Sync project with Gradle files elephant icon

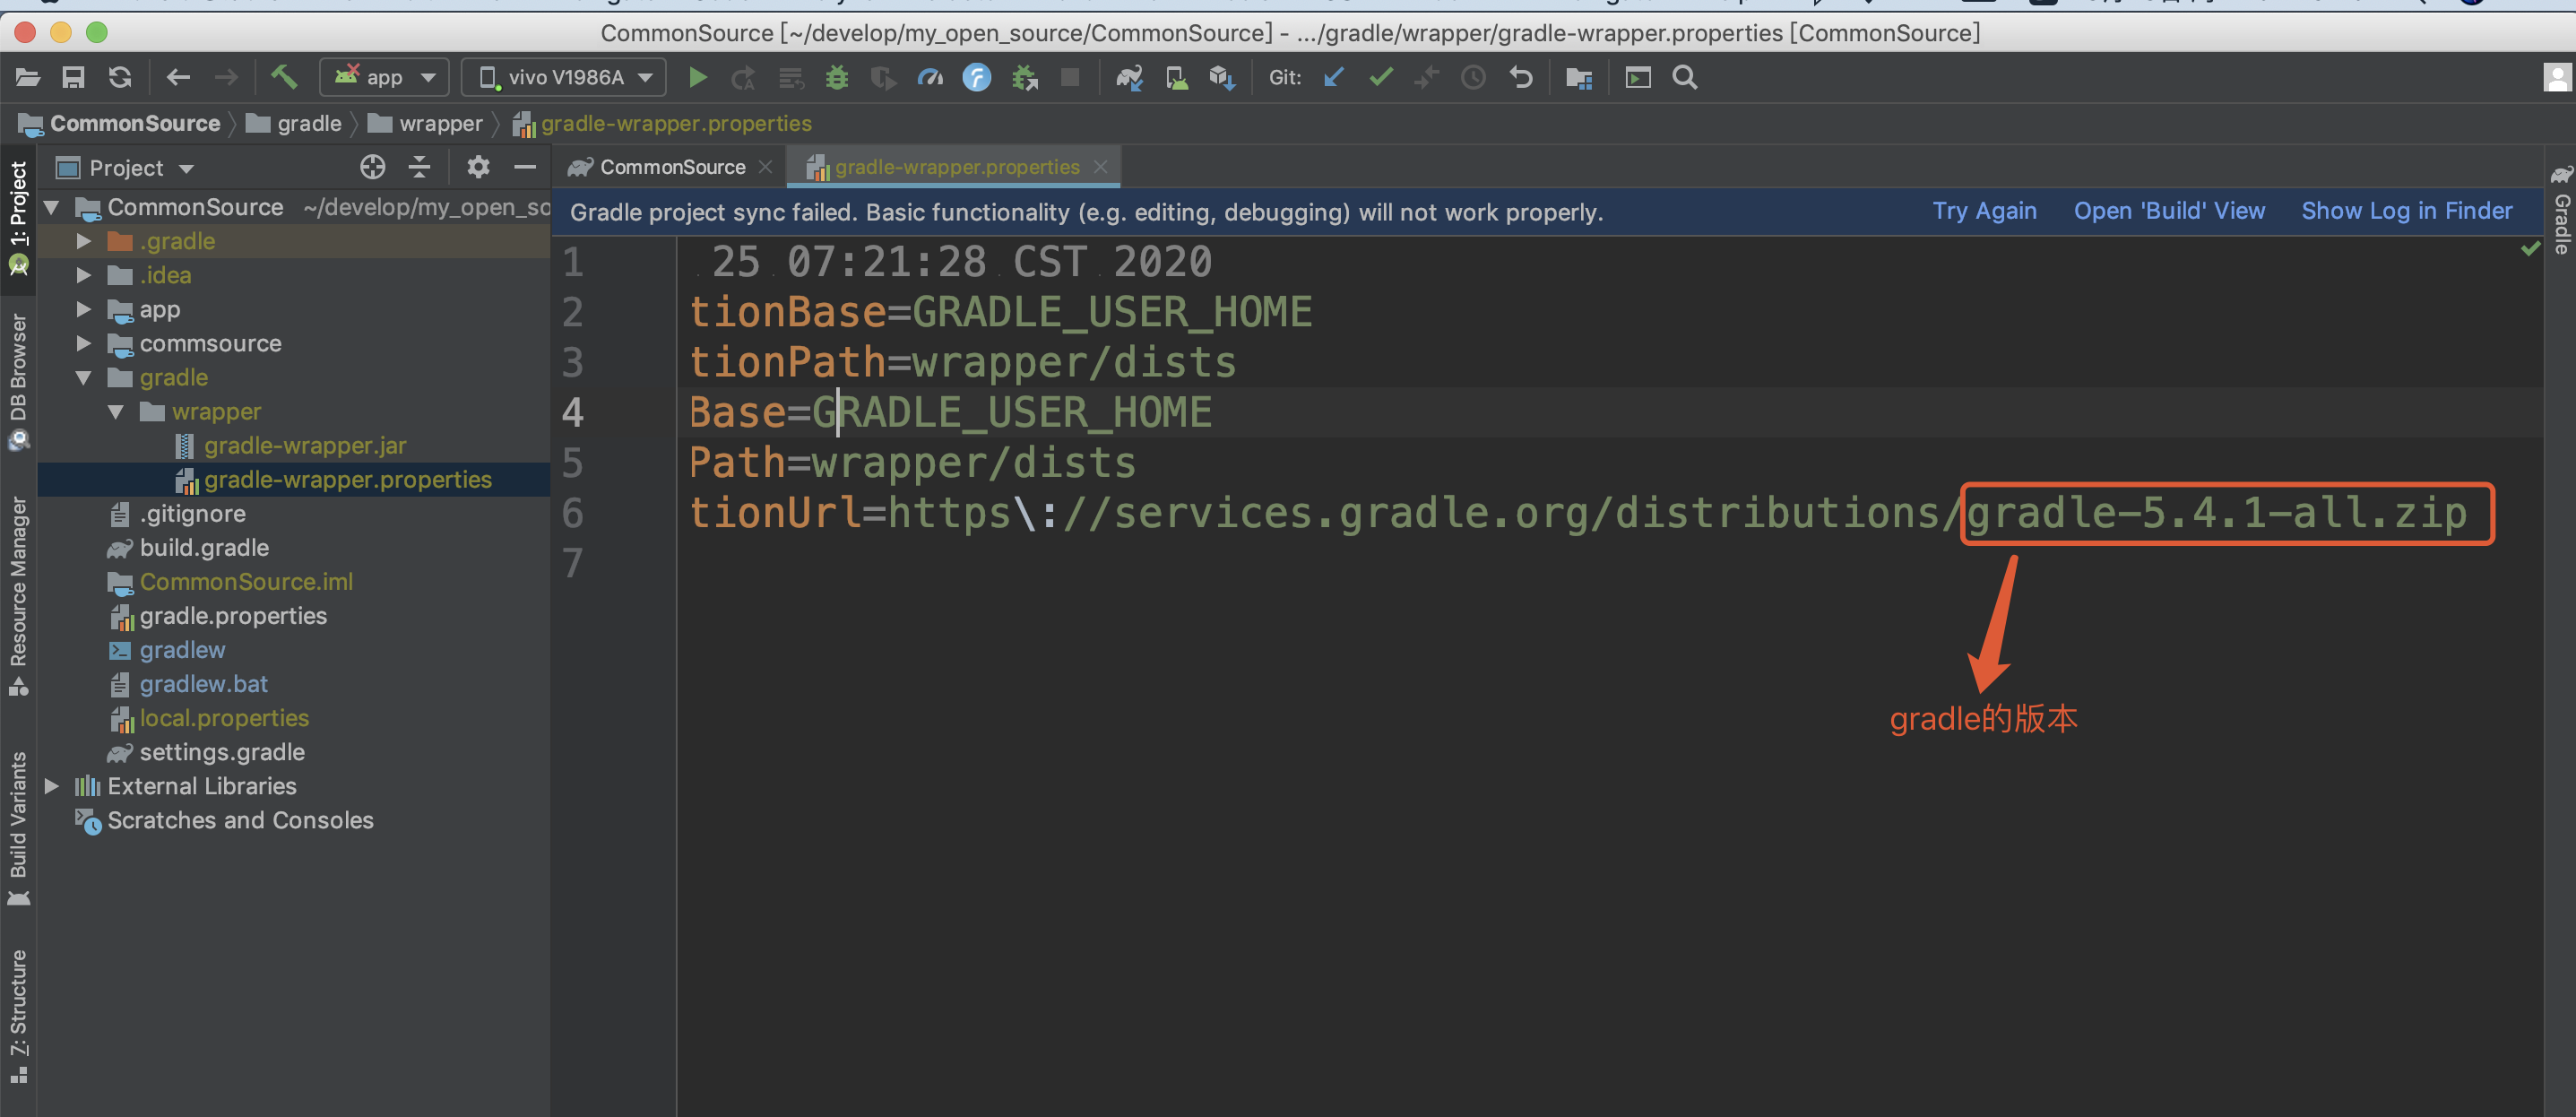1129,77
